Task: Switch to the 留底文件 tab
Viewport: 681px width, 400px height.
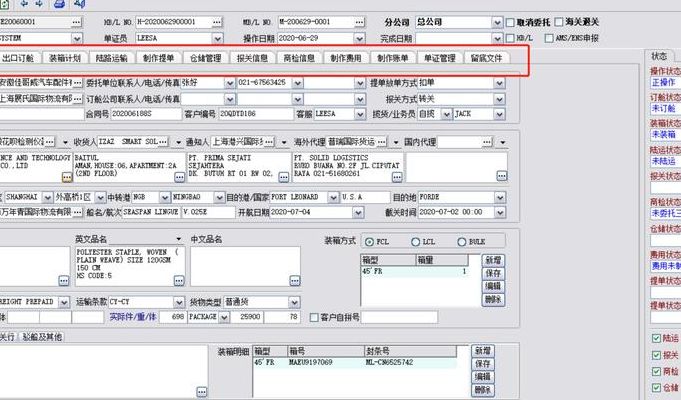Action: tap(487, 58)
